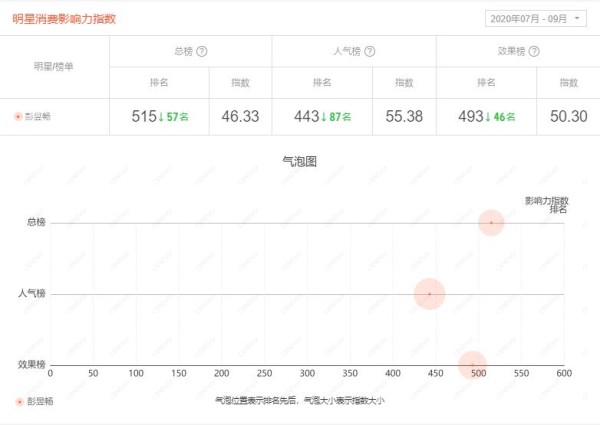Open the help tooltip icon for 效果榜
Image resolution: width=600 pixels, height=425 pixels.
pos(534,51)
